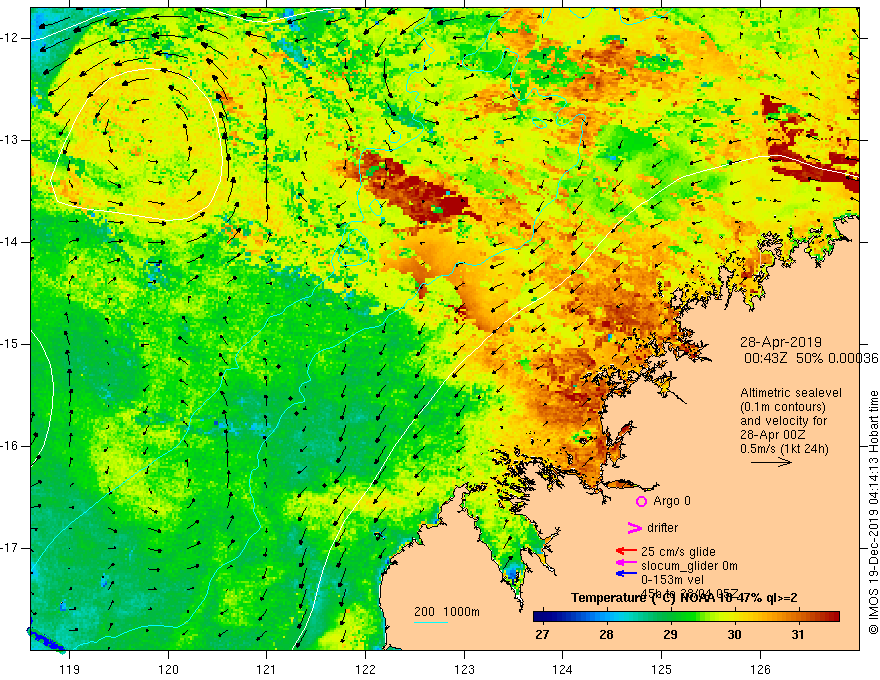Click the latitude axis label -14

pos(10,242)
